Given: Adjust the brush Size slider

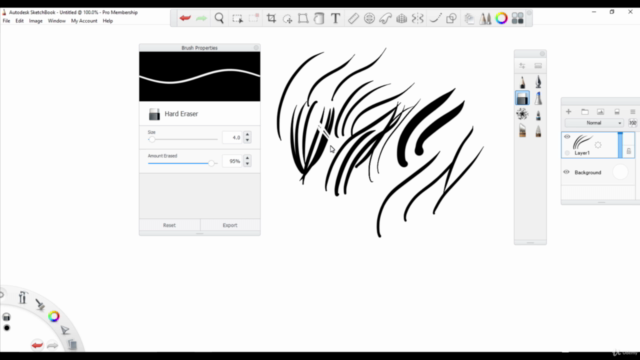Looking at the screenshot, I should 182,139.
